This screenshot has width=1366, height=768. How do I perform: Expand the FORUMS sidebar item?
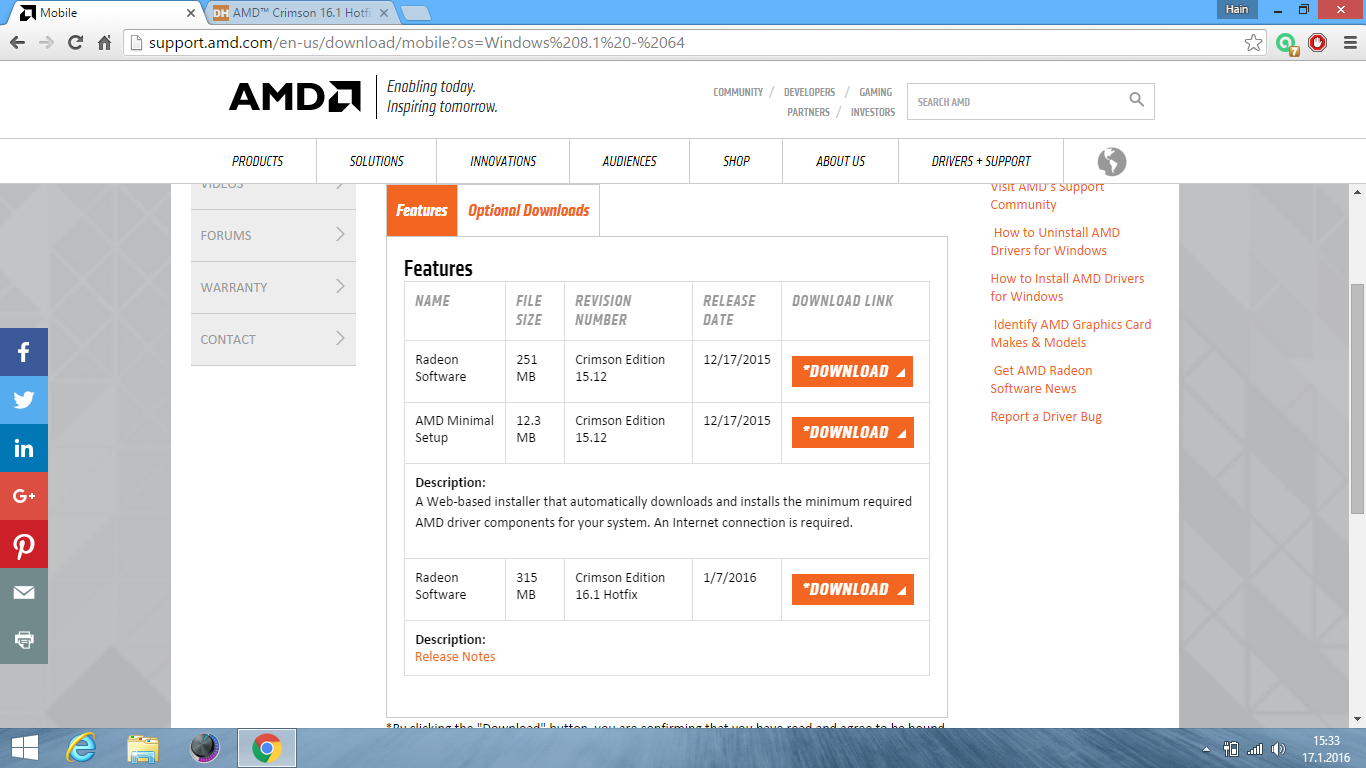(x=273, y=235)
